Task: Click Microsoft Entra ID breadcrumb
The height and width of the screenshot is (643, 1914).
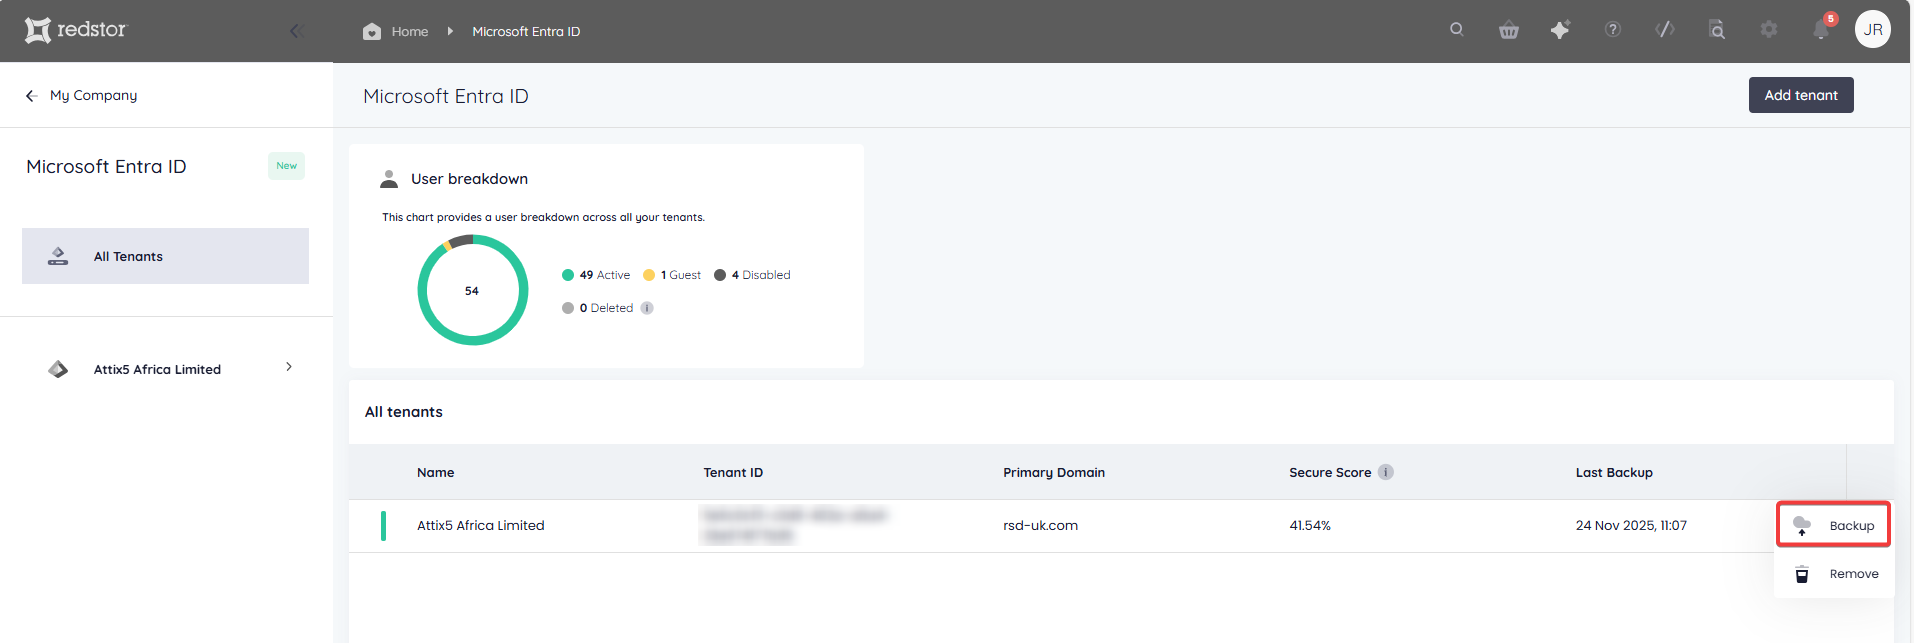Action: (x=526, y=32)
